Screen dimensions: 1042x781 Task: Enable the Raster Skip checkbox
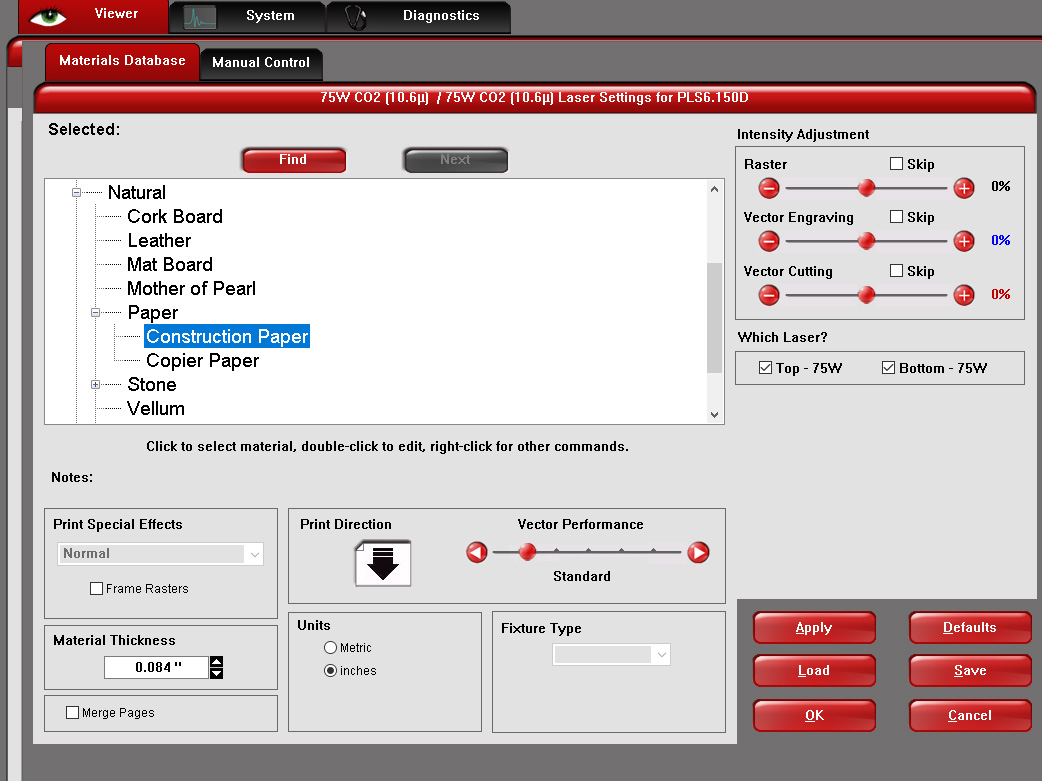click(x=896, y=164)
